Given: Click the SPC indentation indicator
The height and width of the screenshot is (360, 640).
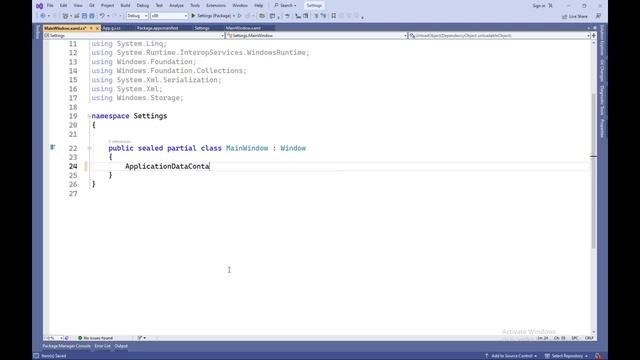Looking at the screenshot, I should coord(575,338).
